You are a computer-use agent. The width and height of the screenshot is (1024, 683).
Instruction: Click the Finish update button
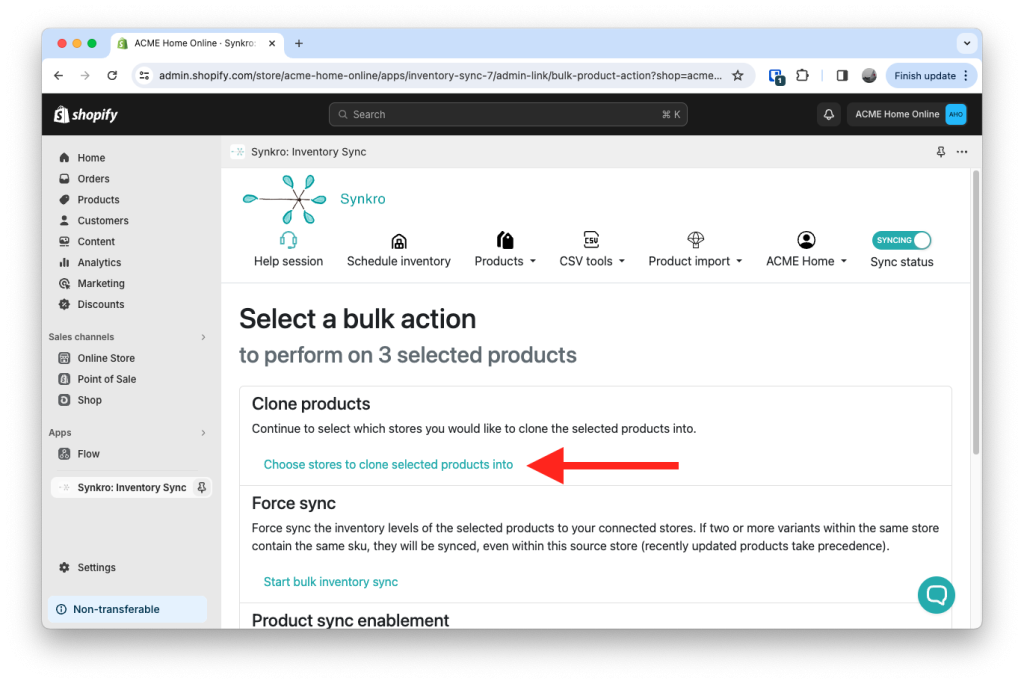[924, 76]
